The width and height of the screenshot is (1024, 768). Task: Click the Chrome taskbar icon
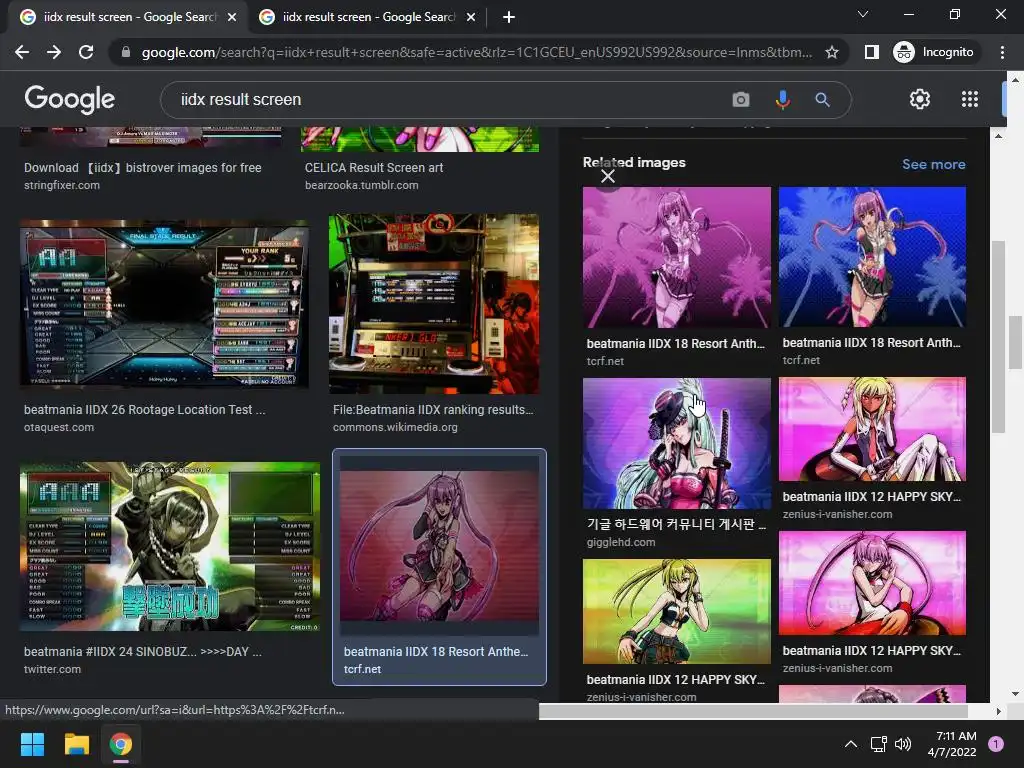[121, 744]
